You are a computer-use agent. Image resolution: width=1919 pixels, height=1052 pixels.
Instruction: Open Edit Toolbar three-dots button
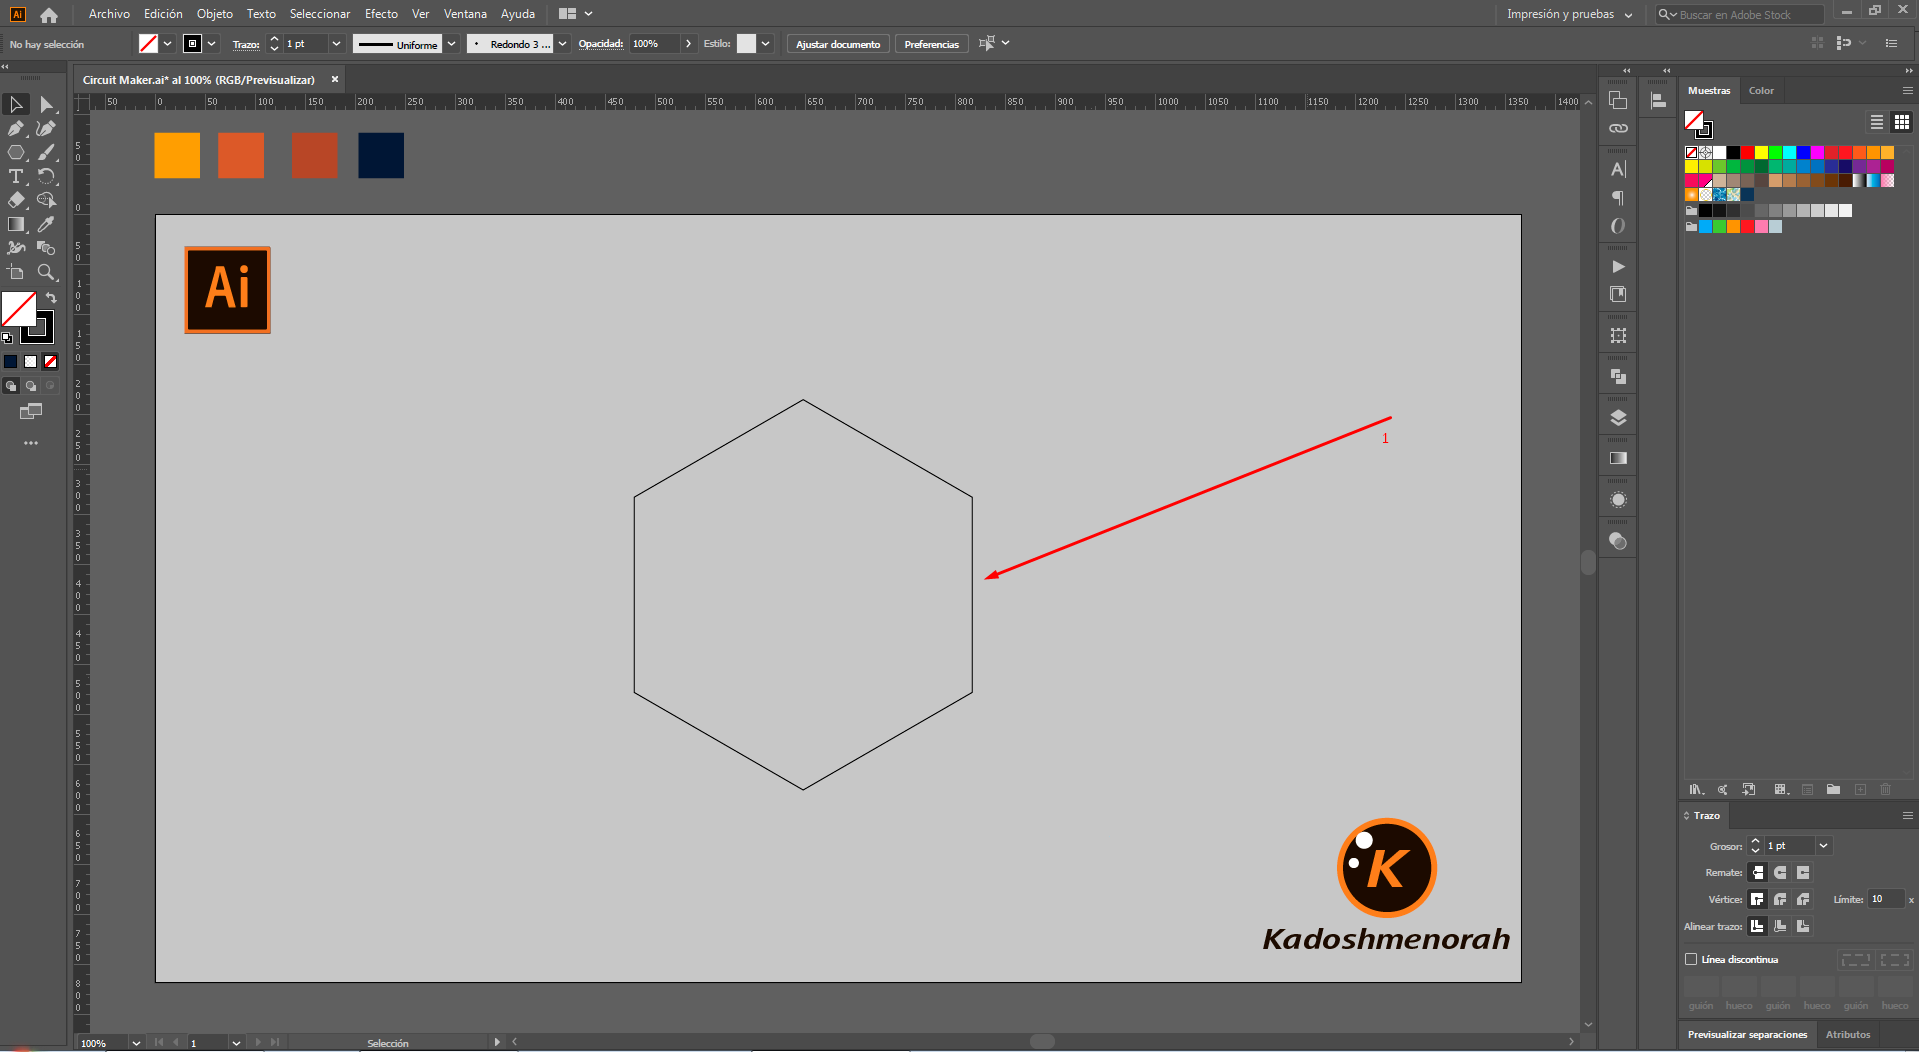(x=31, y=442)
